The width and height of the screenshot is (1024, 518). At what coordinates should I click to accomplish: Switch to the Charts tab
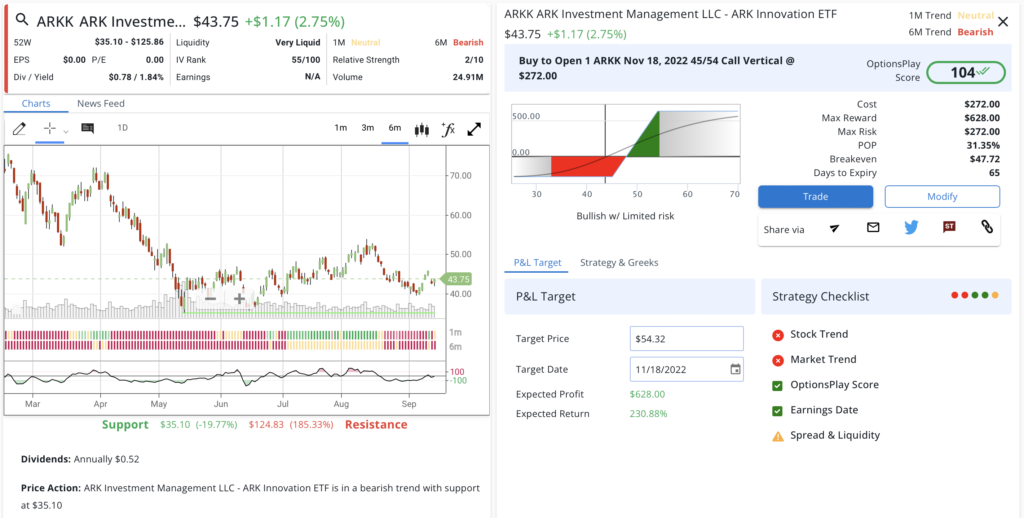pos(36,103)
